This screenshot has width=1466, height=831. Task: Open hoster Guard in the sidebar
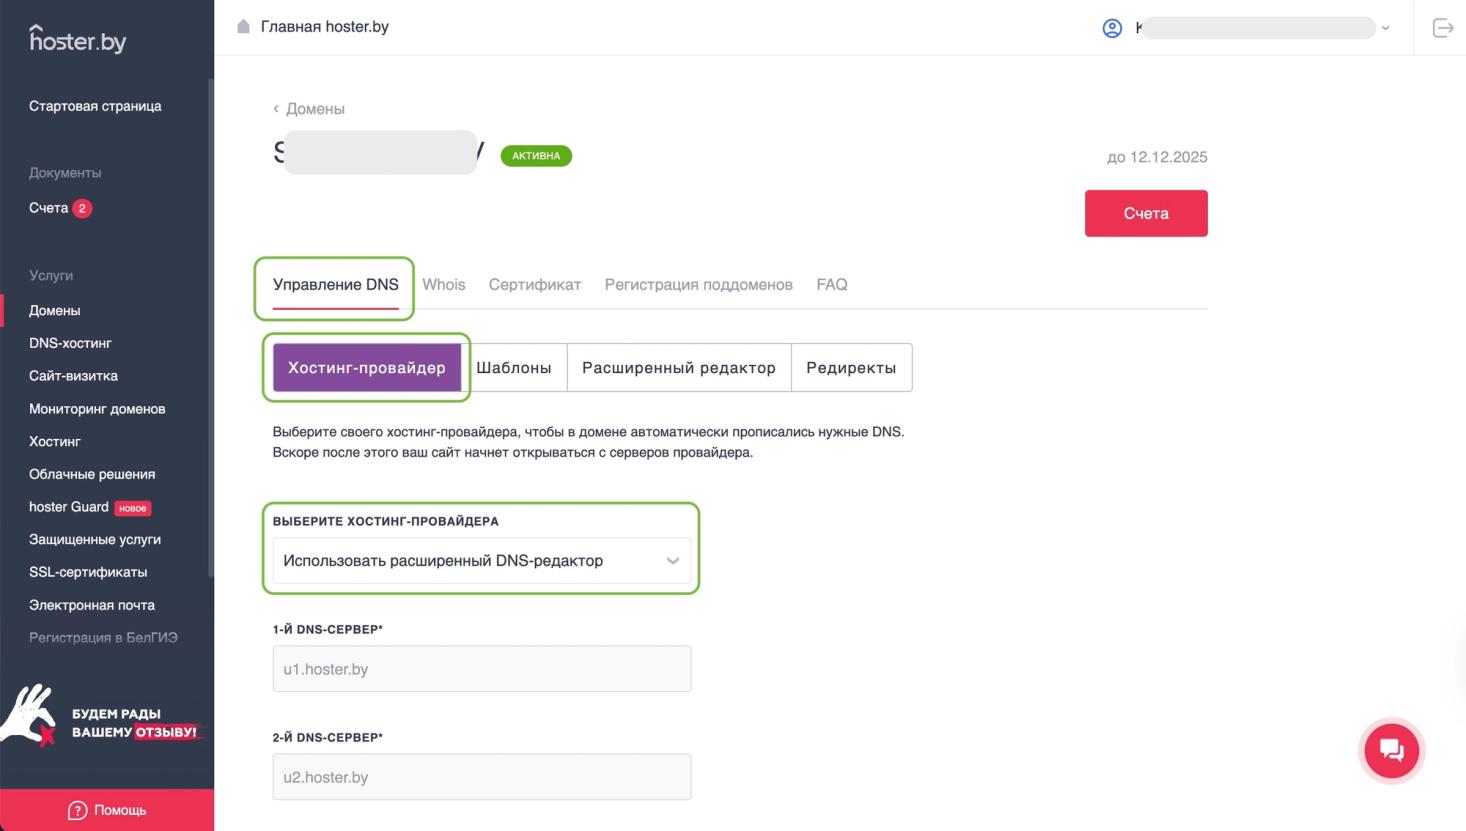[x=69, y=507]
